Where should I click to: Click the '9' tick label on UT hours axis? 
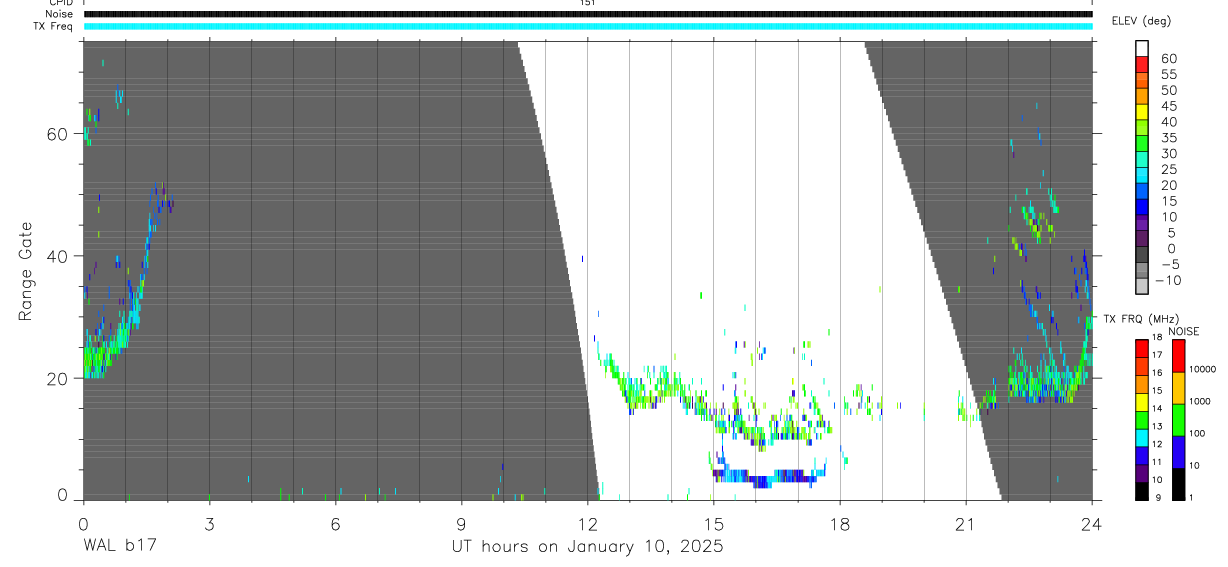pos(461,524)
